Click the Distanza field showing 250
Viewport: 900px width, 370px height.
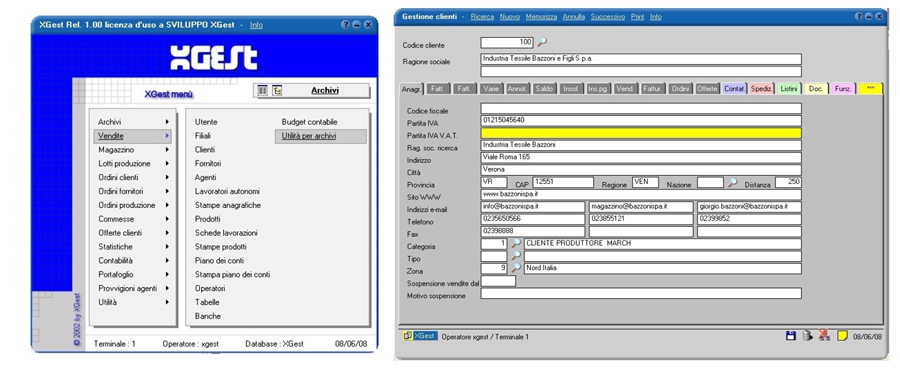point(788,182)
